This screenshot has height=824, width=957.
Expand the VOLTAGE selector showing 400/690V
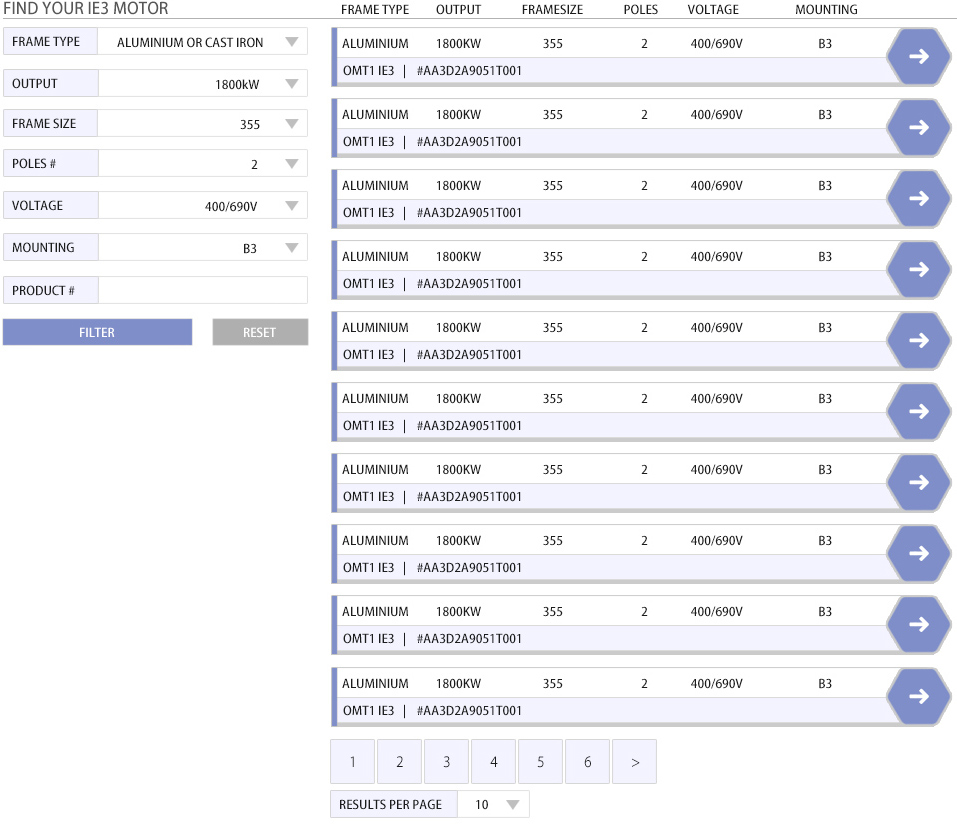[x=291, y=205]
